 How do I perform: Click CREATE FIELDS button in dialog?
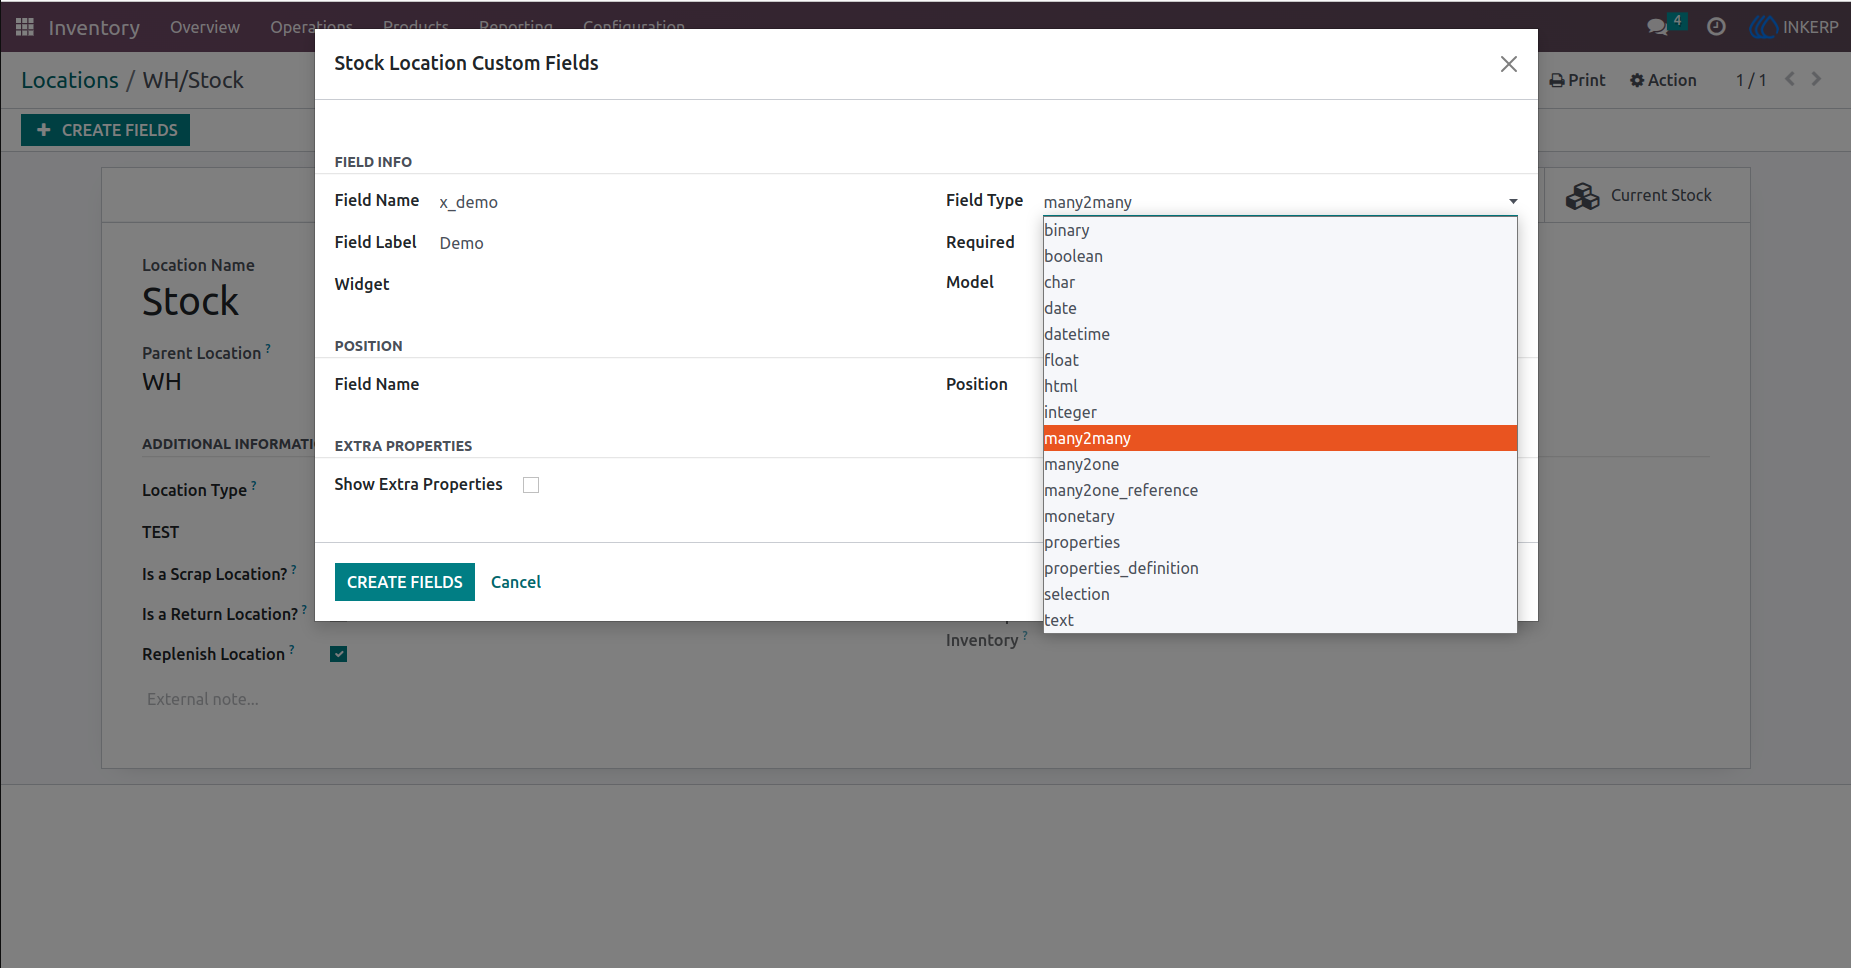[405, 582]
